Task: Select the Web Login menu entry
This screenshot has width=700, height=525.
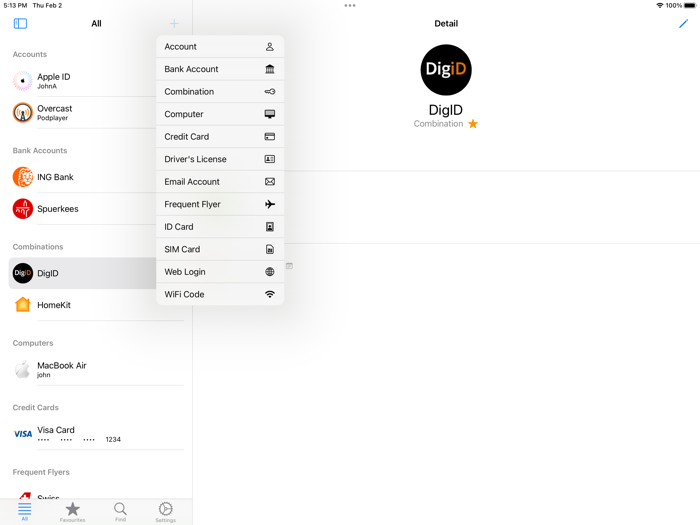Action: coord(220,272)
